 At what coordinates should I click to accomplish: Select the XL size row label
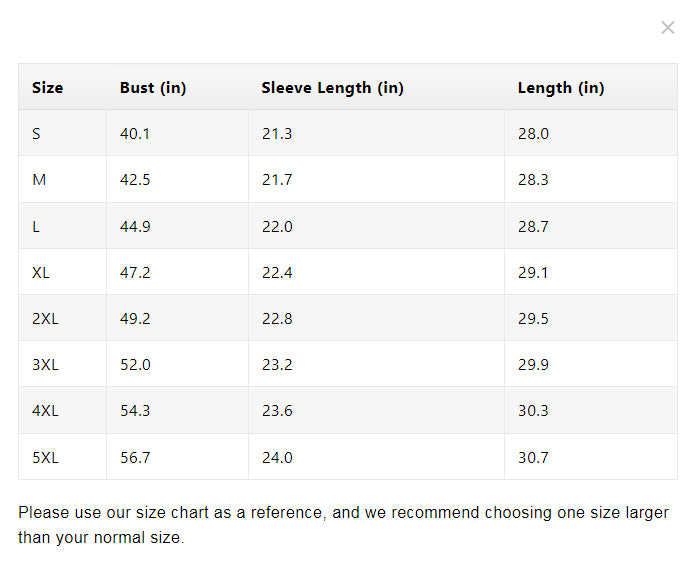click(x=41, y=273)
